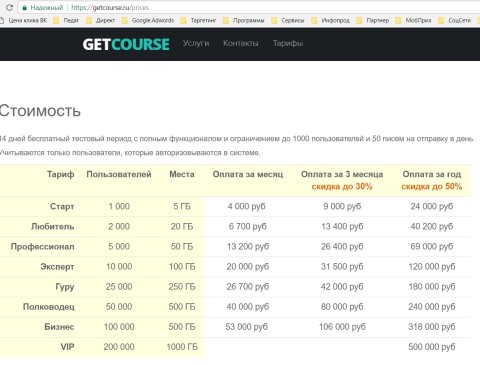Open the Контакты menu item
Image resolution: width=480 pixels, height=365 pixels.
pyautogui.click(x=241, y=43)
